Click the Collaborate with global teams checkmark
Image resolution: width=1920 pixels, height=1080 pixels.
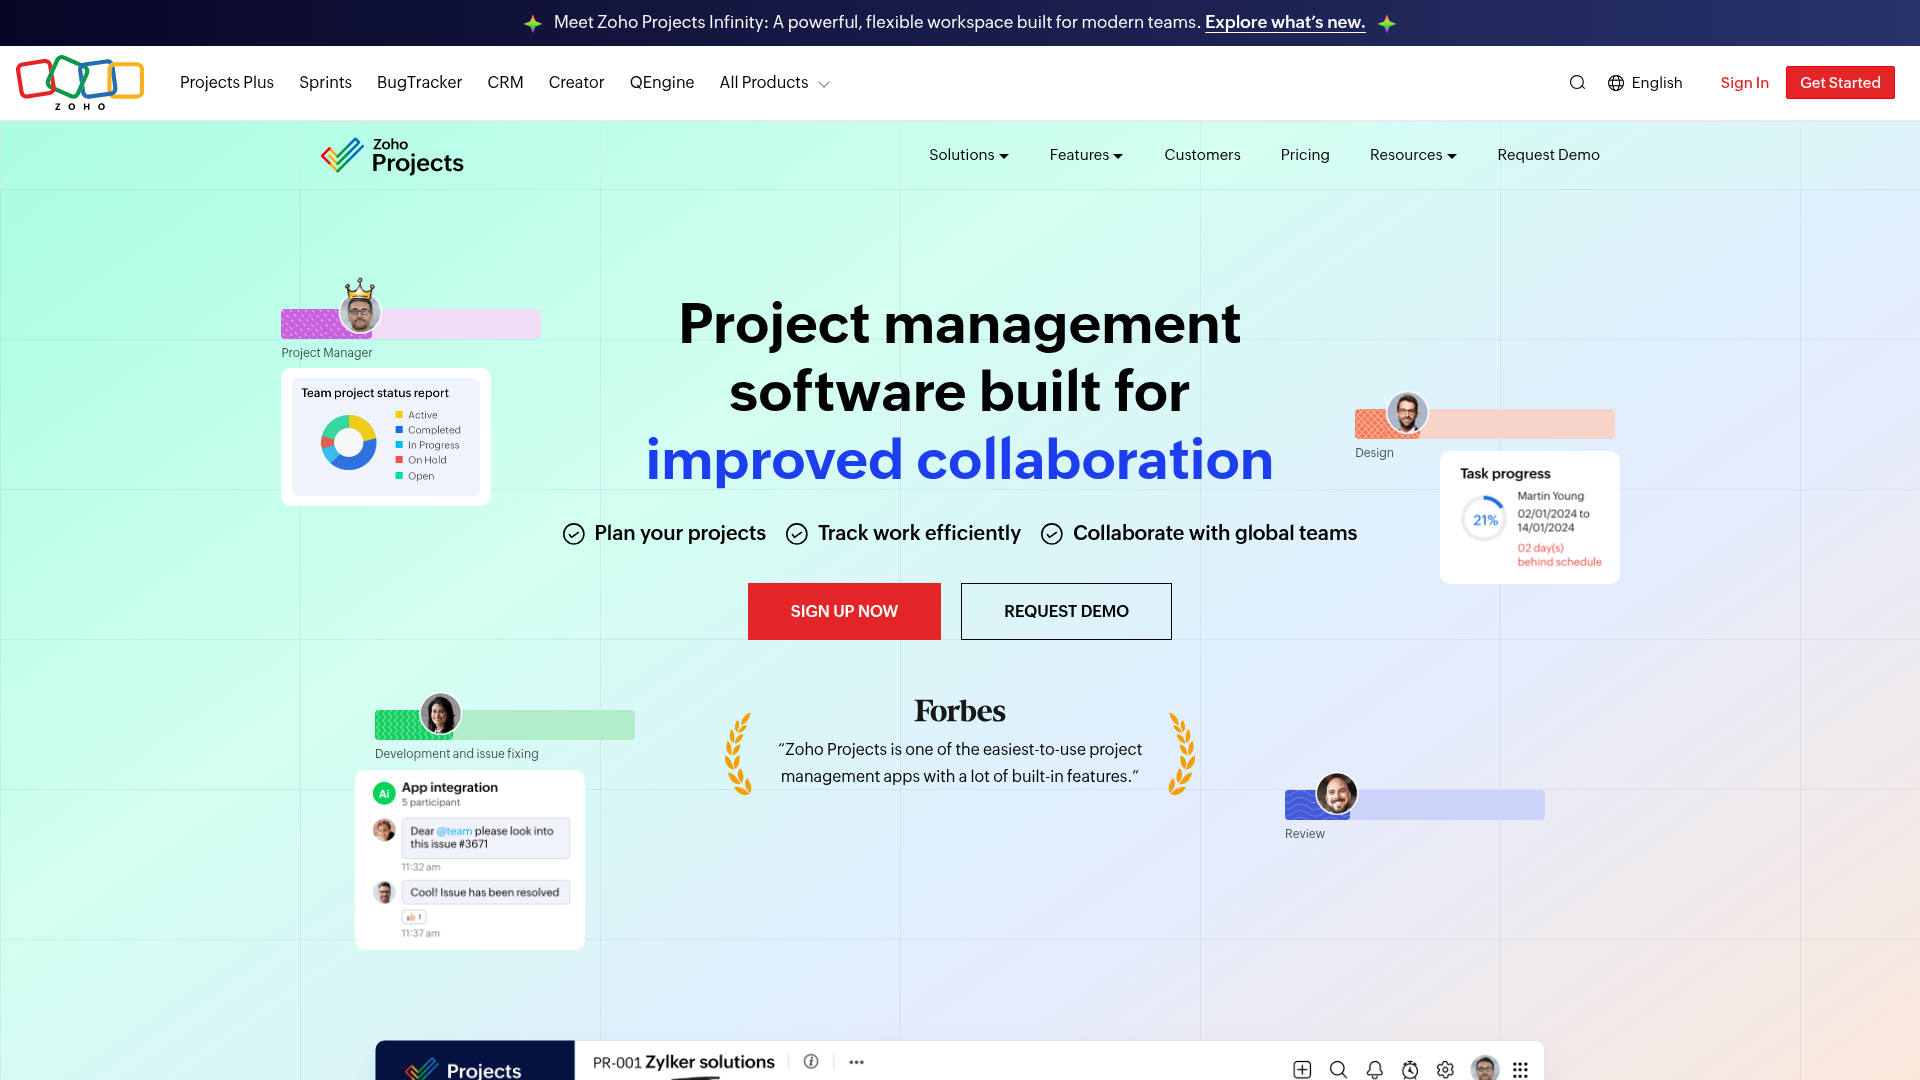(x=1052, y=534)
